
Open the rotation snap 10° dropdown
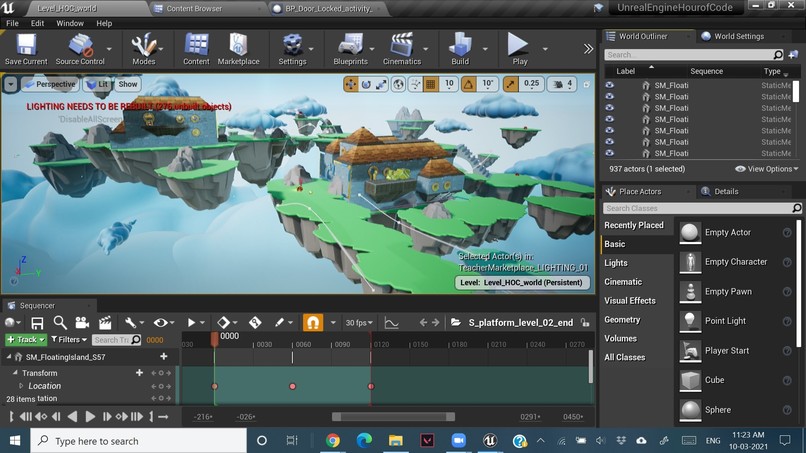487,84
